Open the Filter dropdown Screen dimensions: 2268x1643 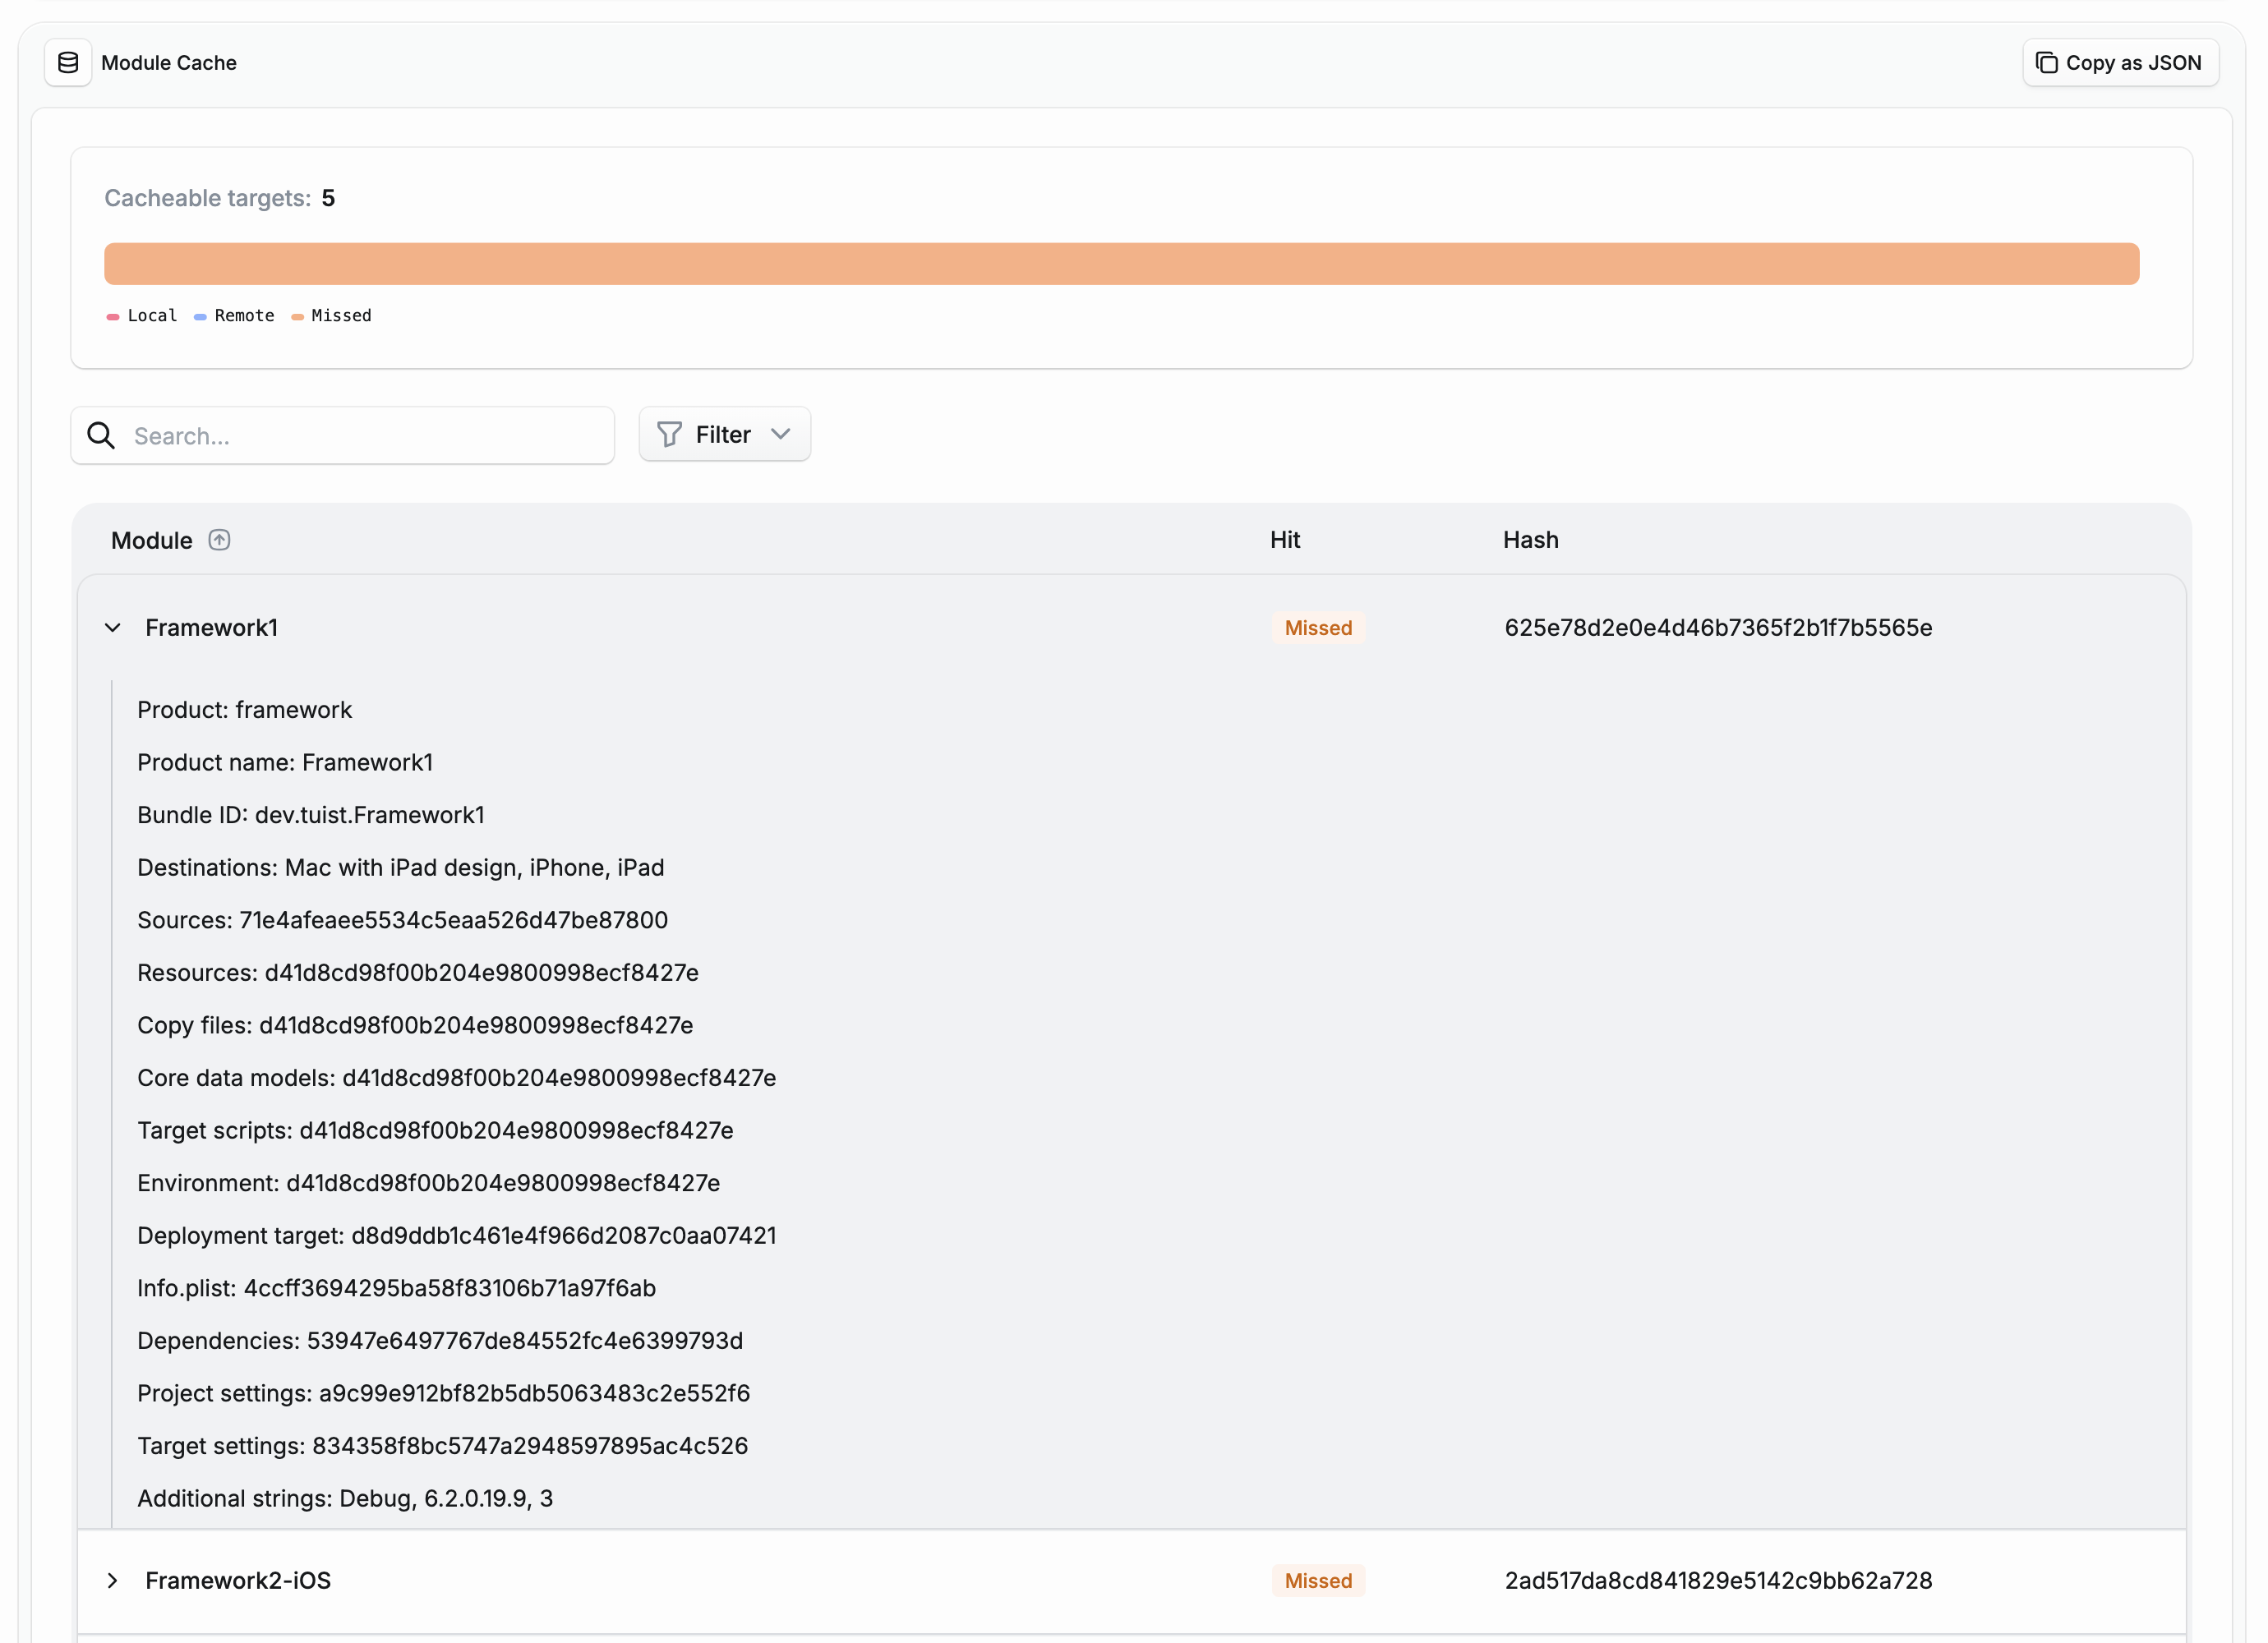(x=724, y=434)
